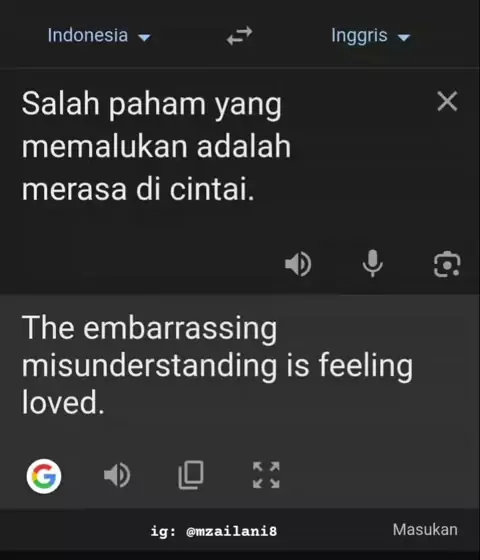Image resolution: width=480 pixels, height=560 pixels.
Task: Click the ig @mzailani8 watermark text
Action: point(214,531)
